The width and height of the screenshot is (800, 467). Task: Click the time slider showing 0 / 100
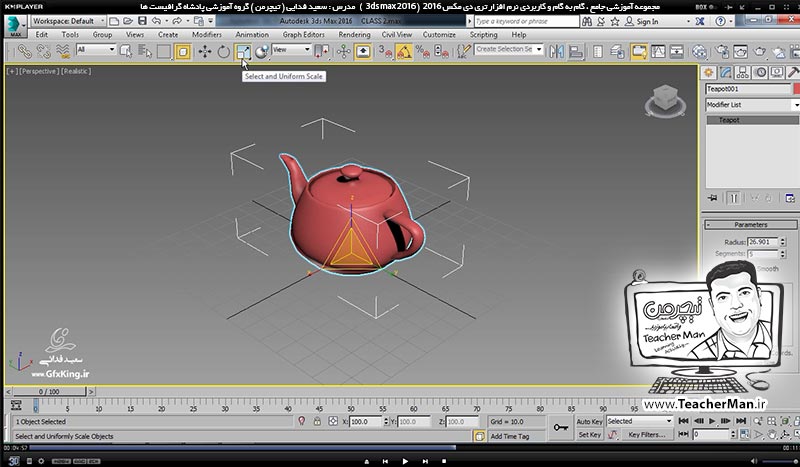coord(49,391)
